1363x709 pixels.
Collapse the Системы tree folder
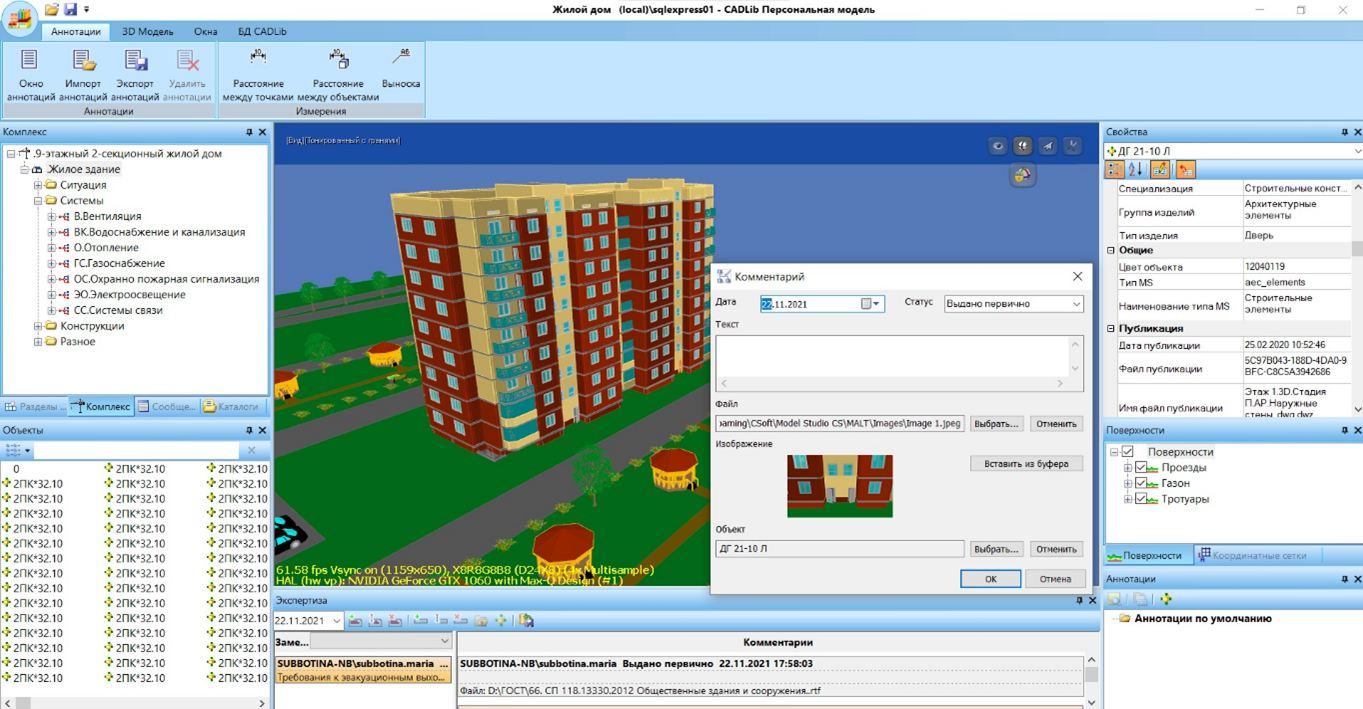(38, 201)
